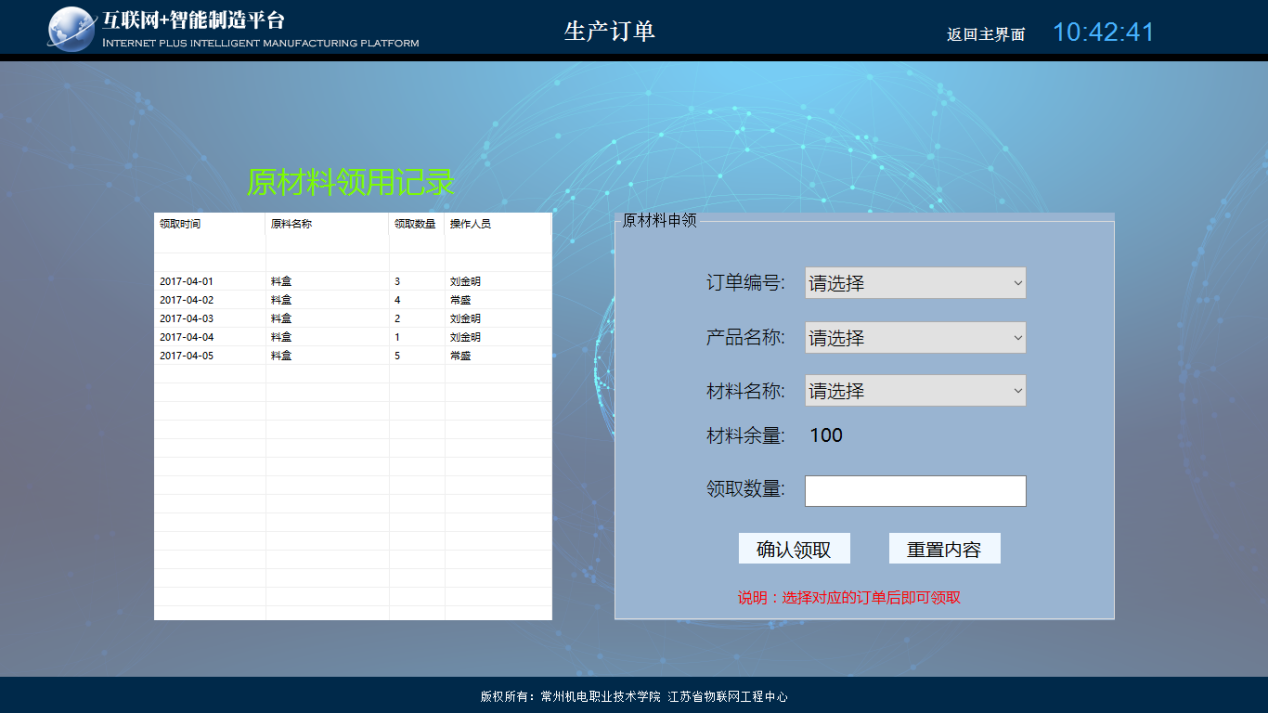Click the 领取时间 column header
1268x713 pixels.
point(181,224)
